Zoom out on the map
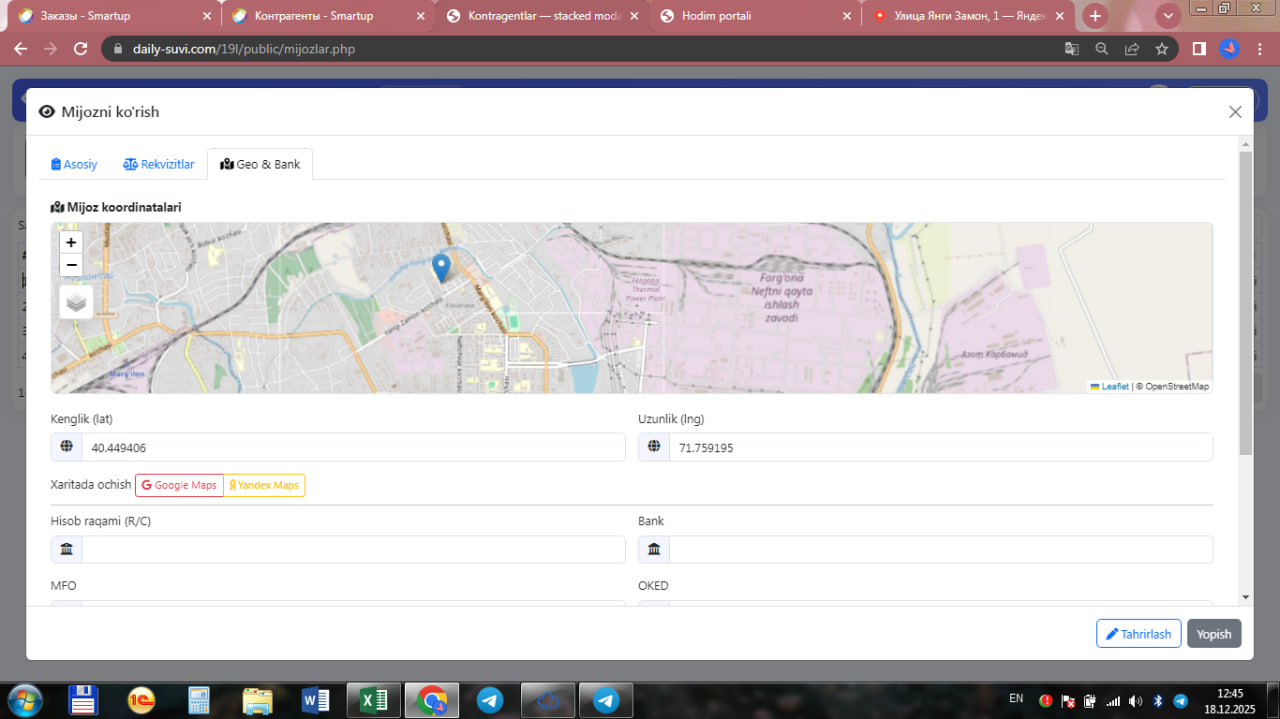The image size is (1280, 719). pyautogui.click(x=71, y=265)
